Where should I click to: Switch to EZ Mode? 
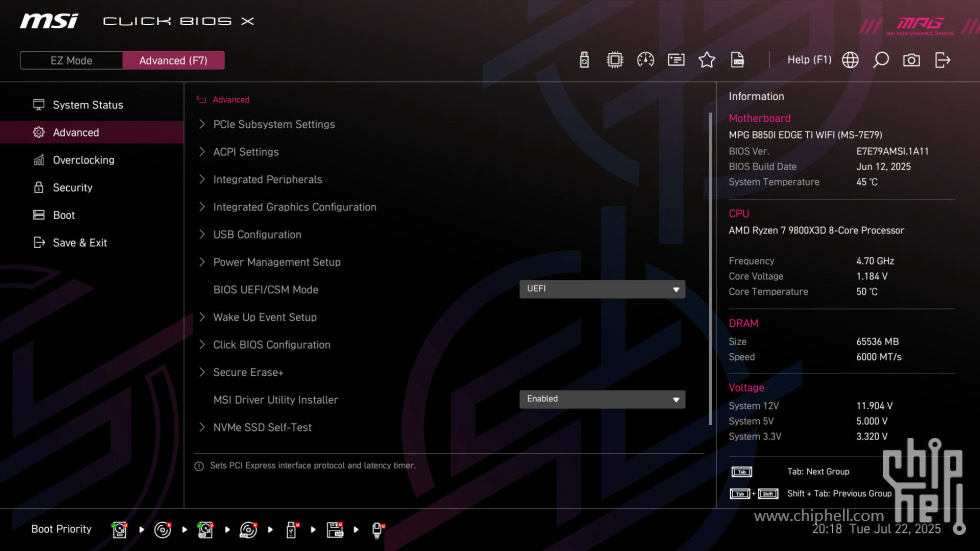71,61
